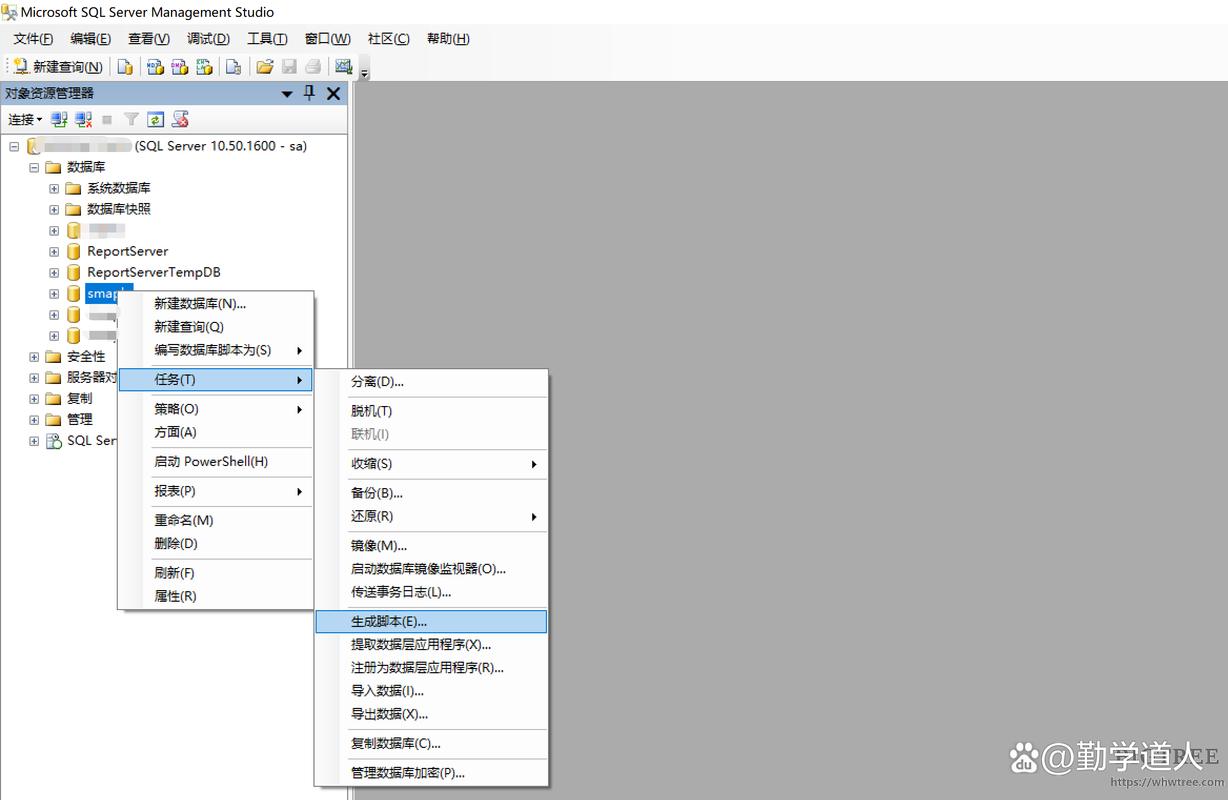Choose 新建数据库(N)... from context menu
1228x800 pixels.
215,304
